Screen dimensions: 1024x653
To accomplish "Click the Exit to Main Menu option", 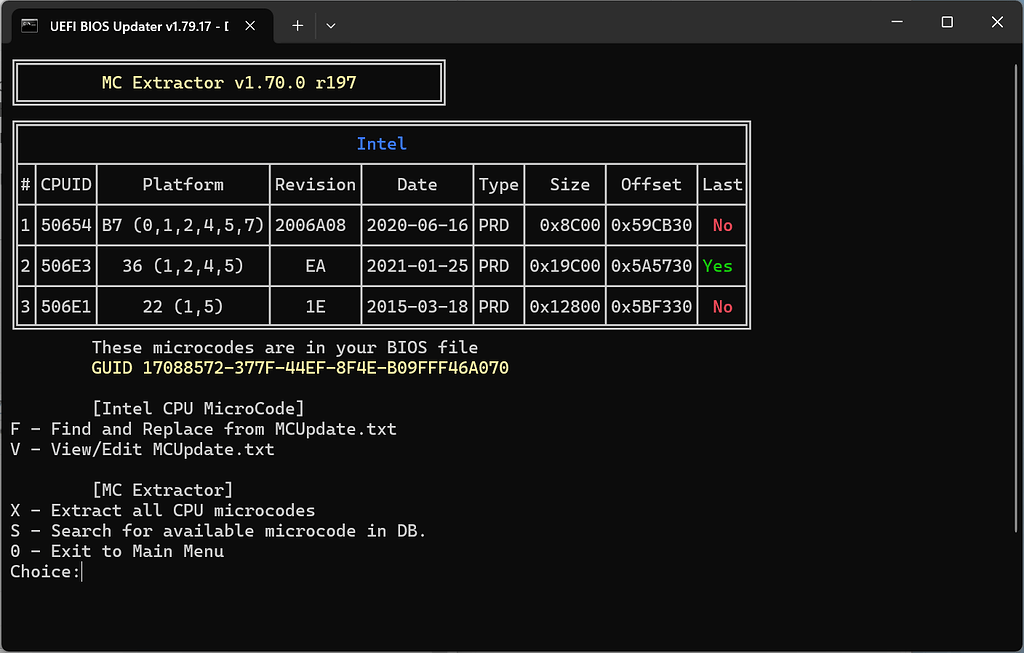I will coord(117,551).
